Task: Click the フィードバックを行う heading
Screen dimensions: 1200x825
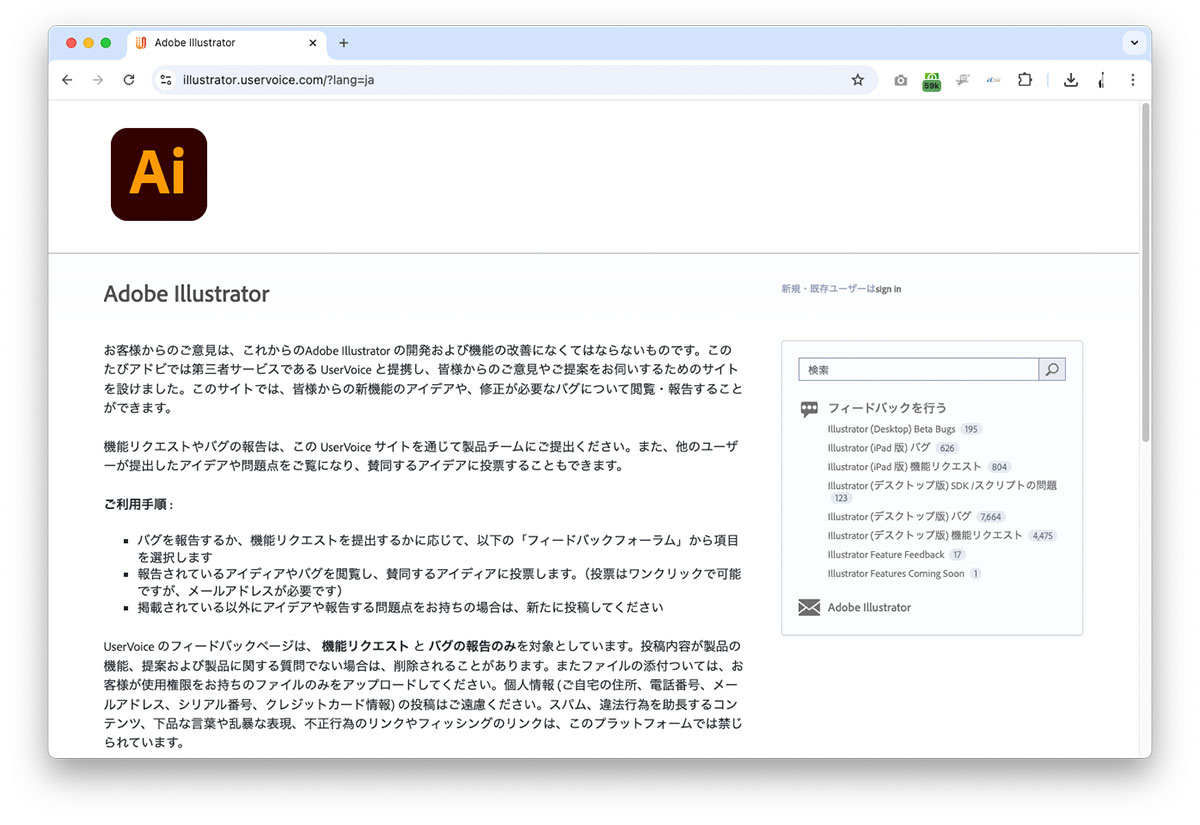Action: [x=887, y=408]
